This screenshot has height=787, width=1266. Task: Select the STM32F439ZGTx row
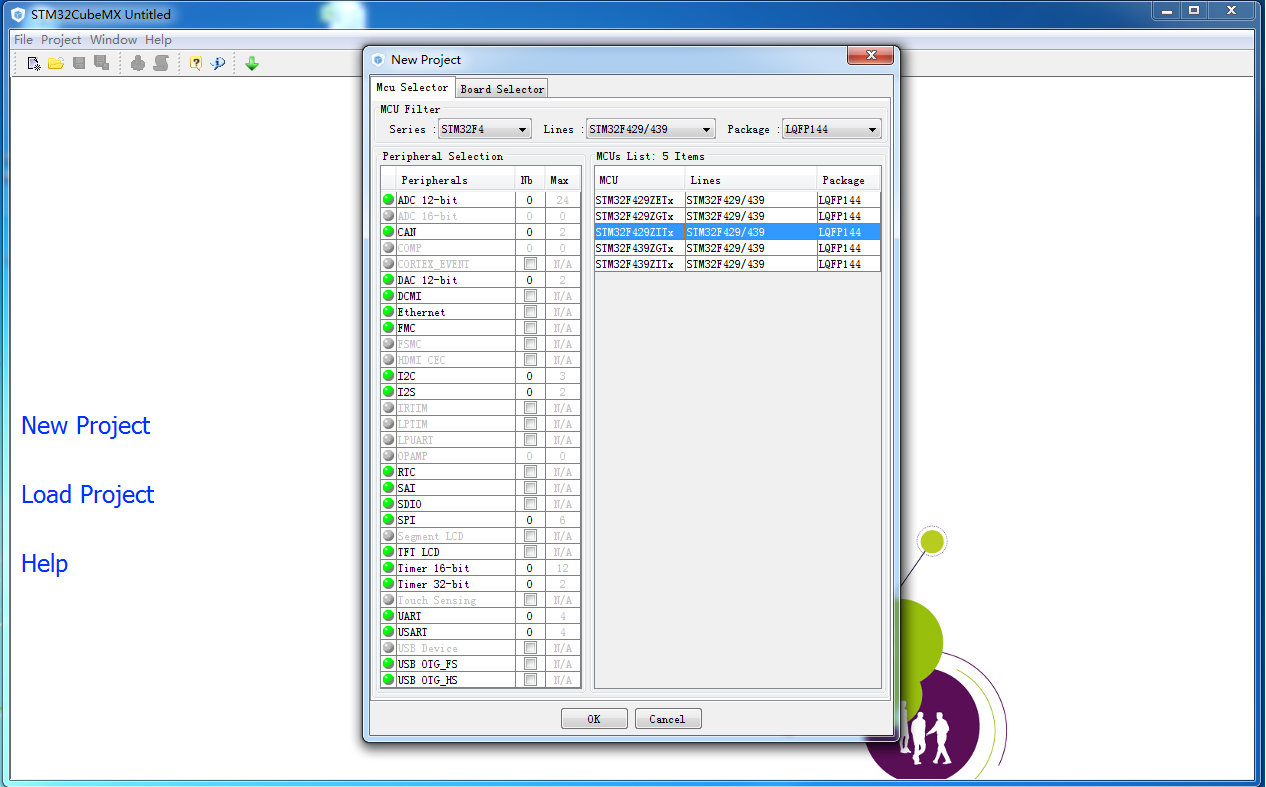pyautogui.click(x=738, y=248)
